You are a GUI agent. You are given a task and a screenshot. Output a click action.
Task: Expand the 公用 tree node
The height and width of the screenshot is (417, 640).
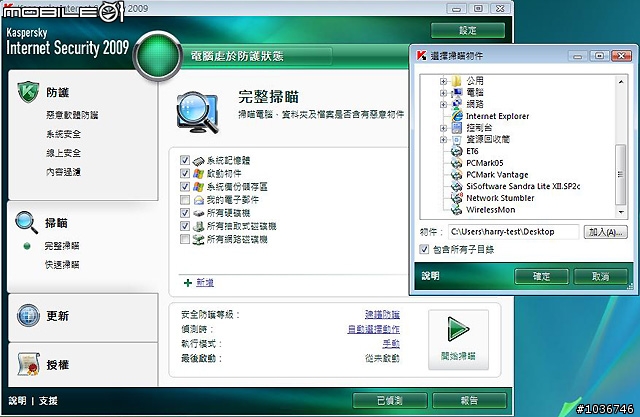pyautogui.click(x=444, y=81)
